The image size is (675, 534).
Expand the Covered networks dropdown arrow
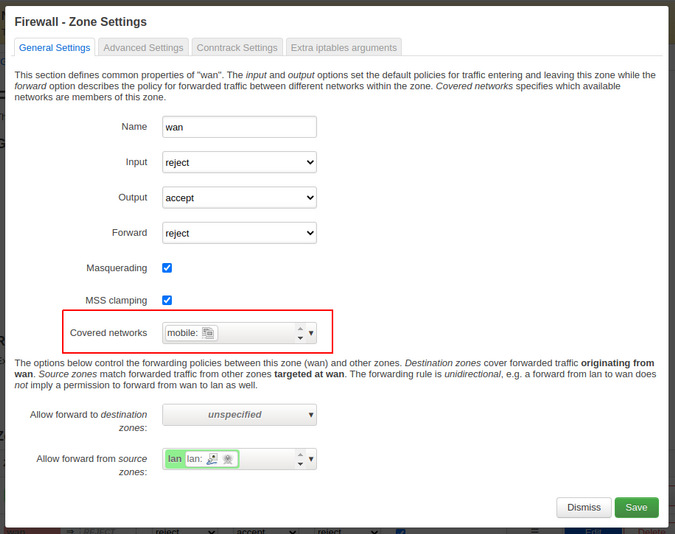coord(311,333)
